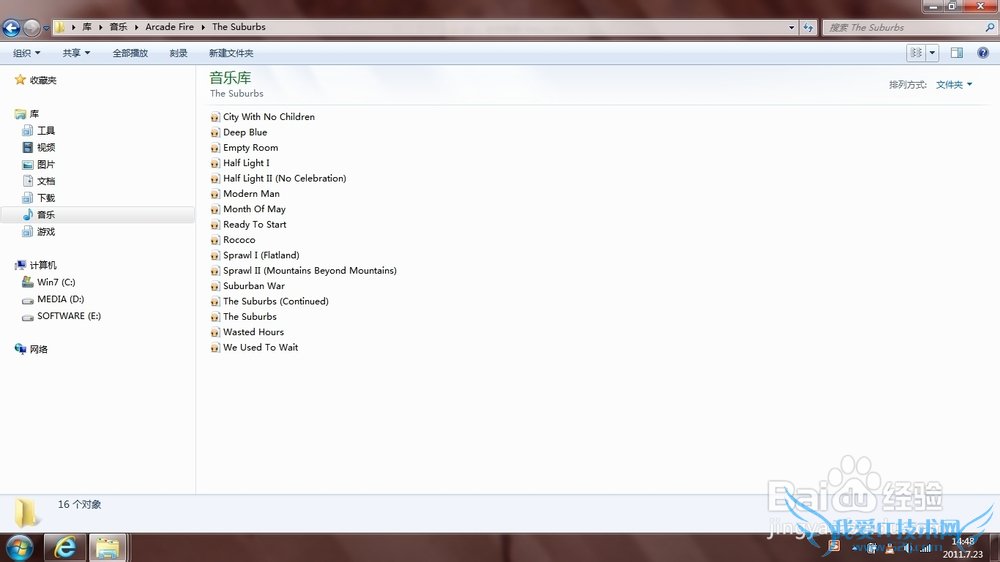Select the Rococo file

pos(233,240)
